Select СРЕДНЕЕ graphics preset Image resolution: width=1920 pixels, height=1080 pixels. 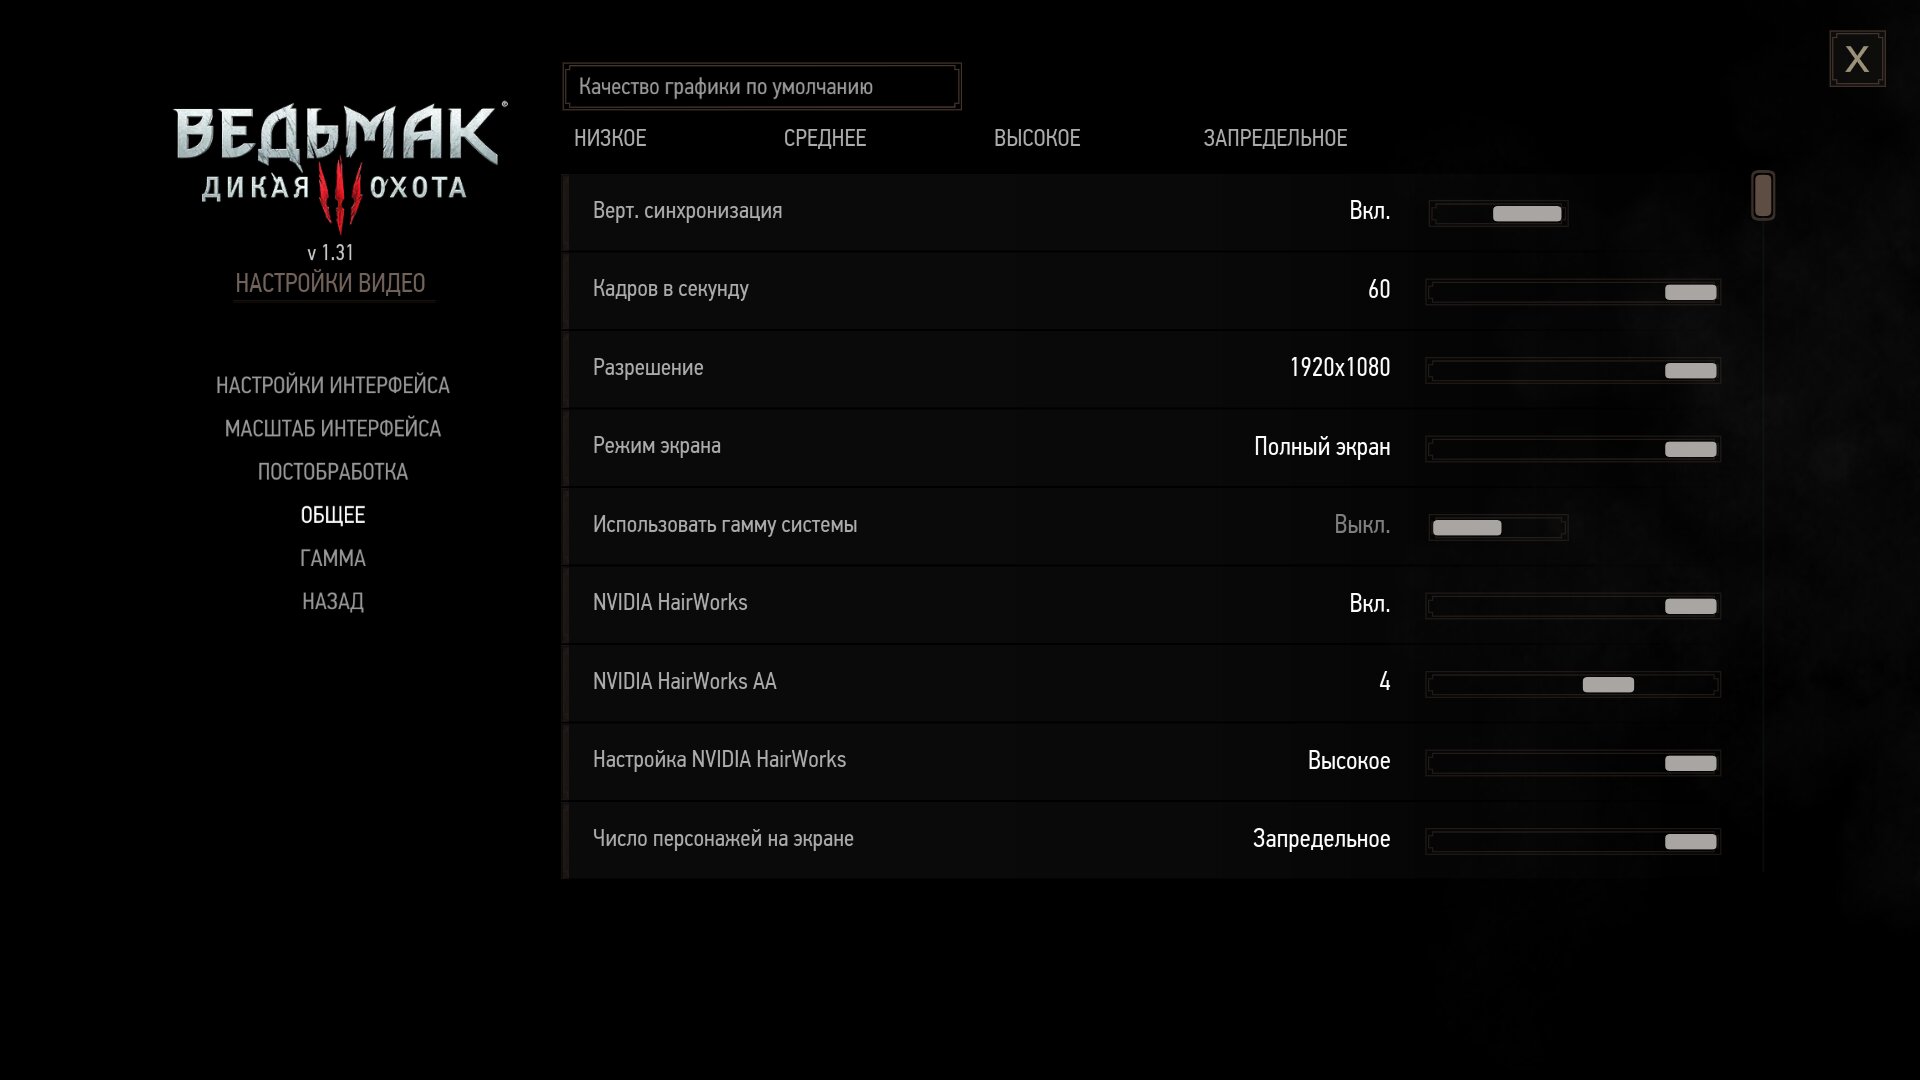[x=825, y=138]
